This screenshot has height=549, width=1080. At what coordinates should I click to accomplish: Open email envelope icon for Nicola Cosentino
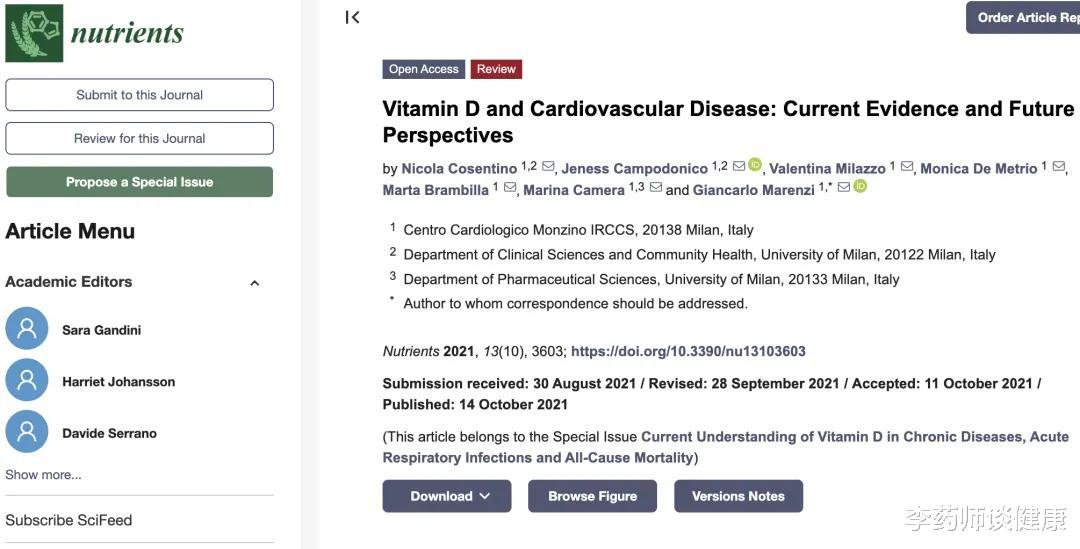548,166
